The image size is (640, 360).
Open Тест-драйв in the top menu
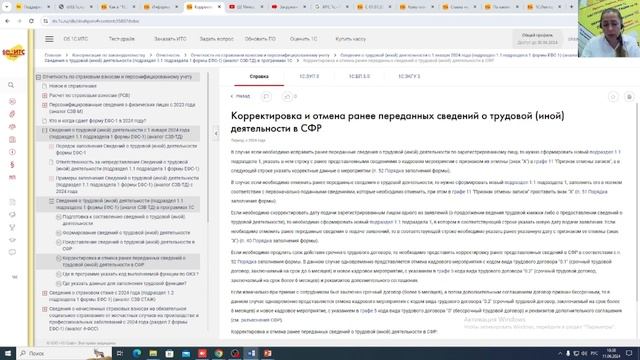pos(122,39)
